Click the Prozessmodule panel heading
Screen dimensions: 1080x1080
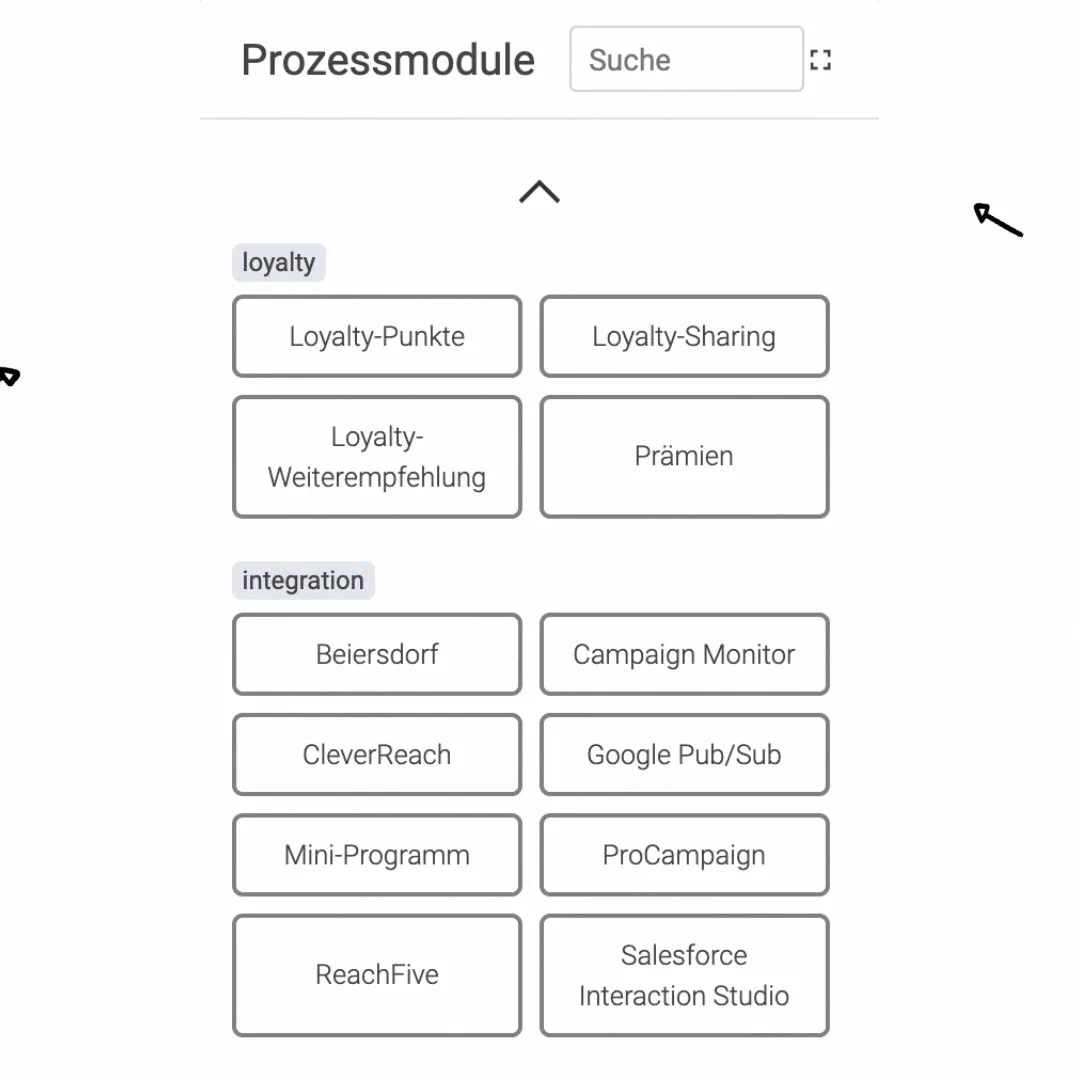coord(388,60)
